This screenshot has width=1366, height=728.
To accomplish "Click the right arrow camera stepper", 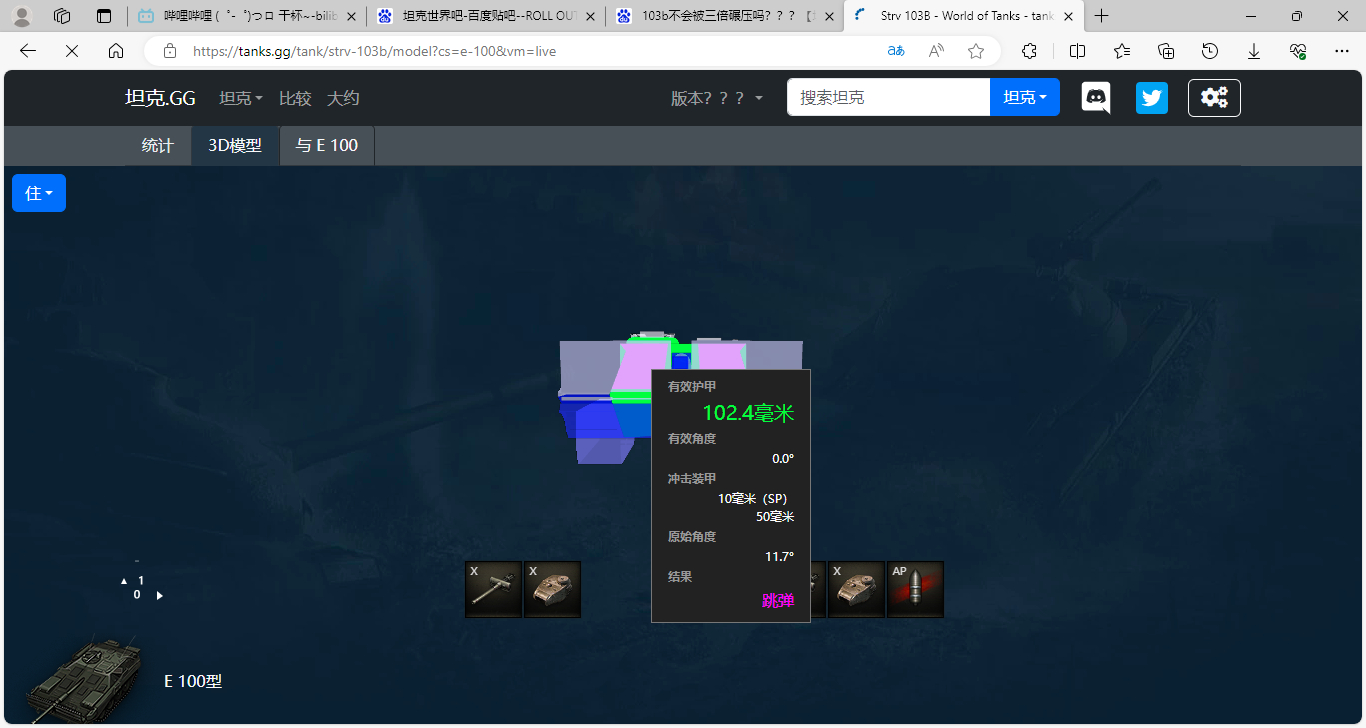I will pyautogui.click(x=159, y=595).
